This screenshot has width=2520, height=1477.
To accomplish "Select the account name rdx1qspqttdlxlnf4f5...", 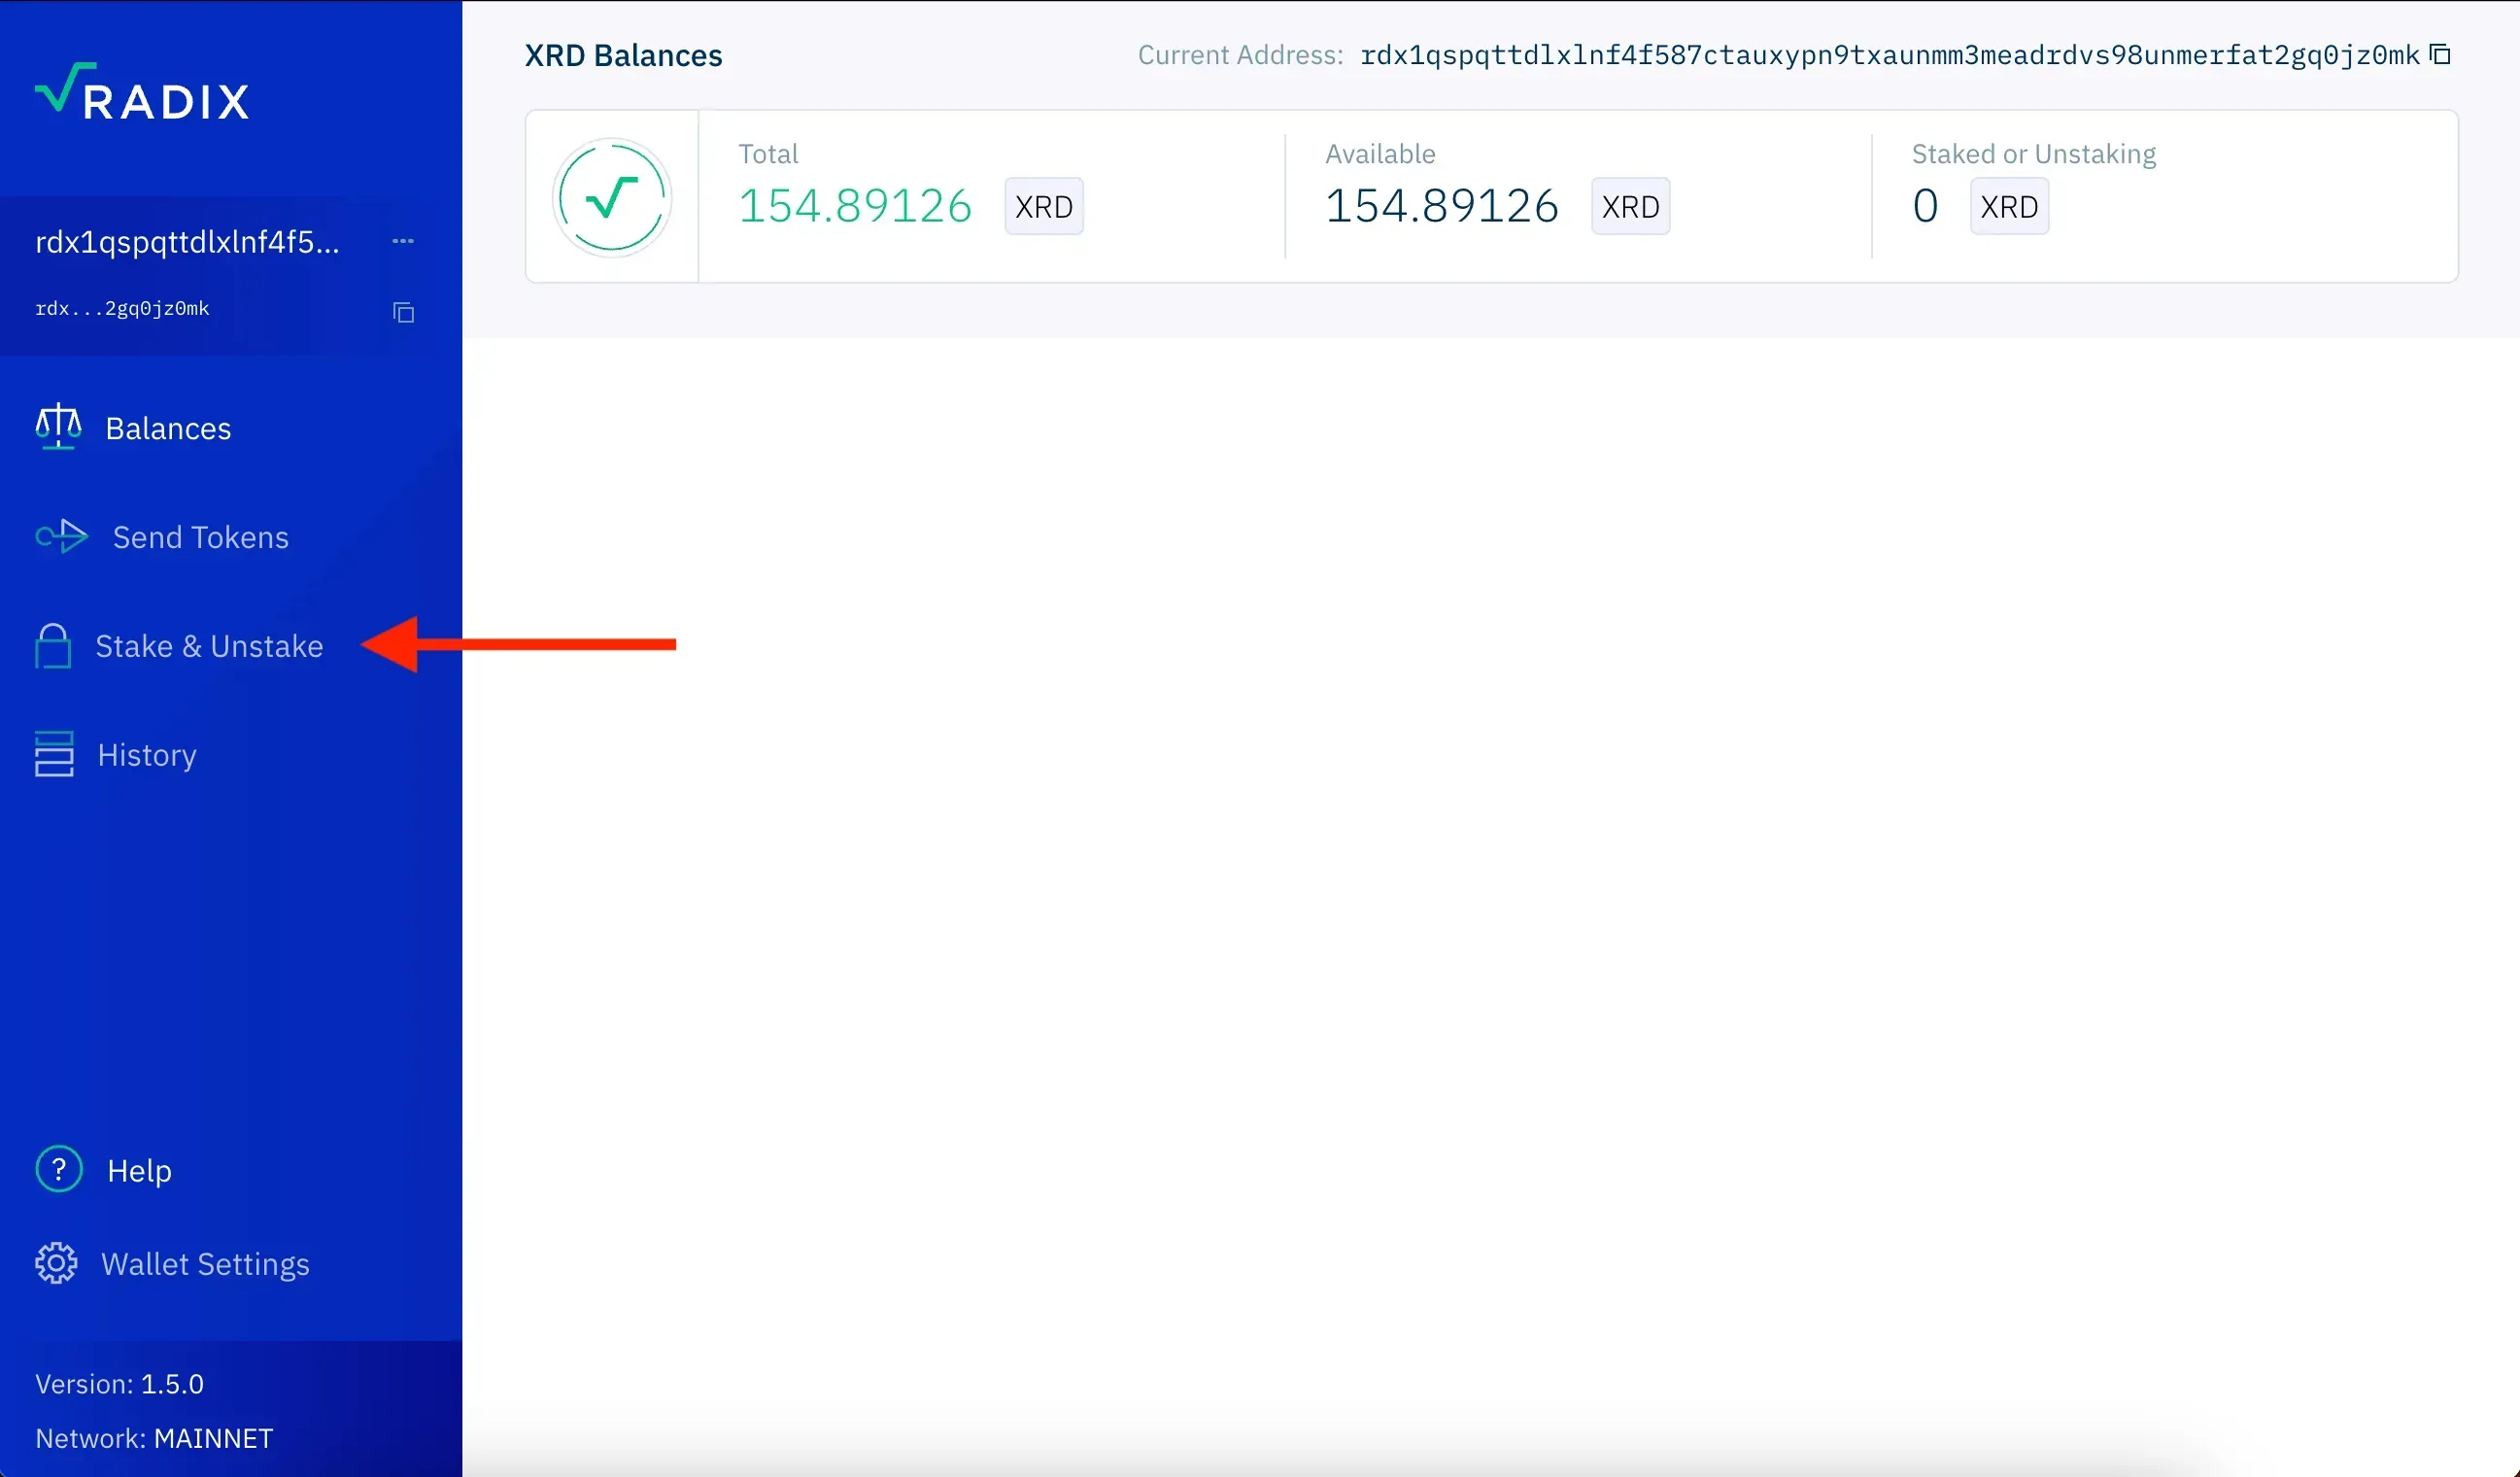I will click(187, 242).
